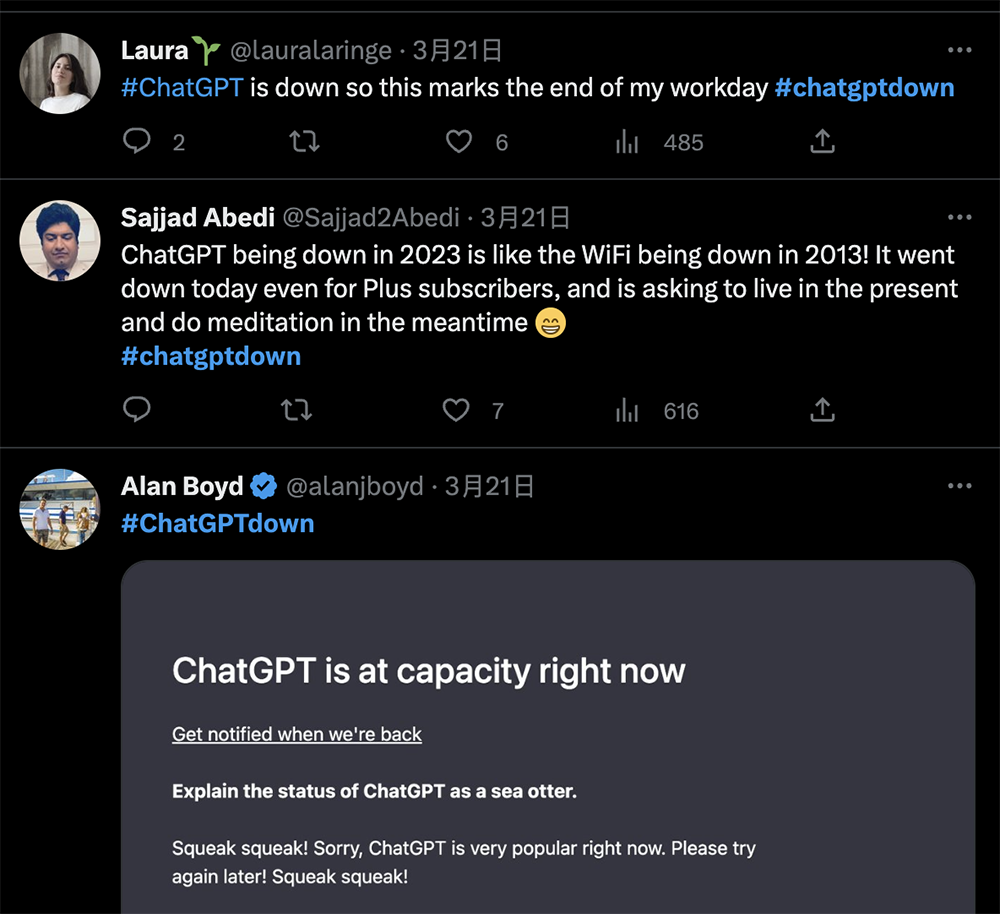The width and height of the screenshot is (1000, 914).
Task: Retweet Sajjad Abedi's tweet
Action: click(x=296, y=410)
